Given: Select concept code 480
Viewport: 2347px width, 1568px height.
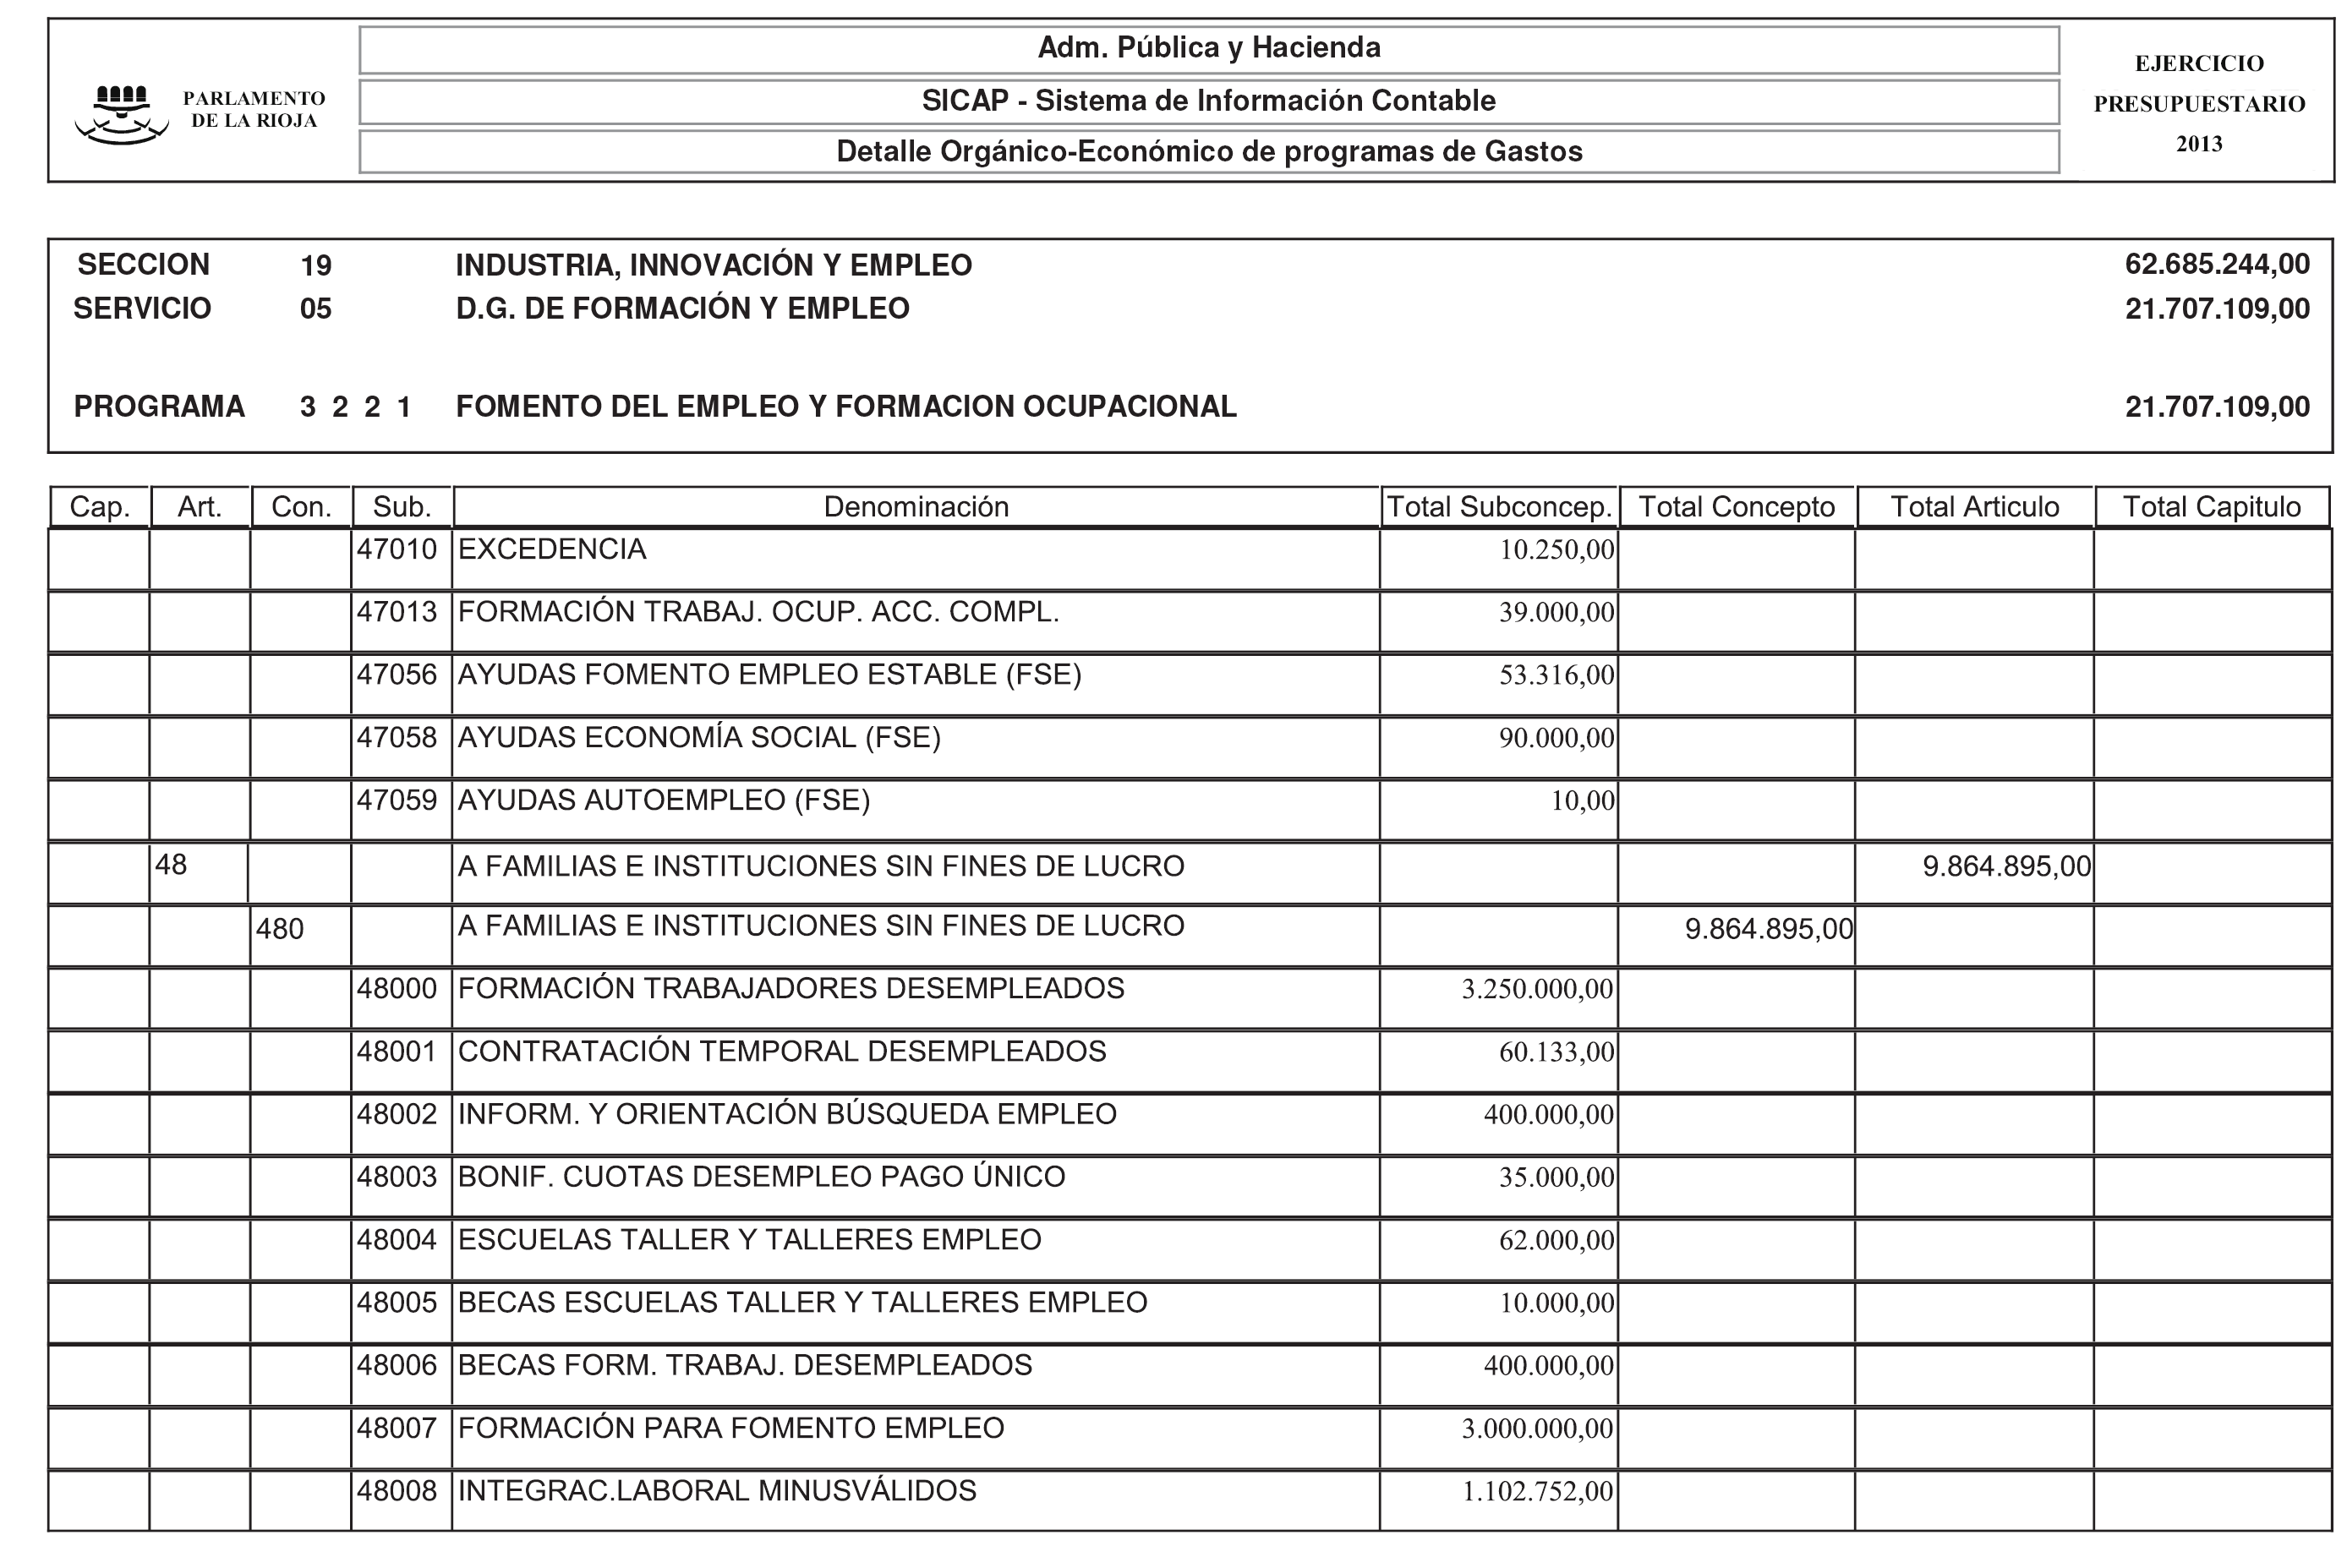Looking at the screenshot, I should tap(279, 930).
